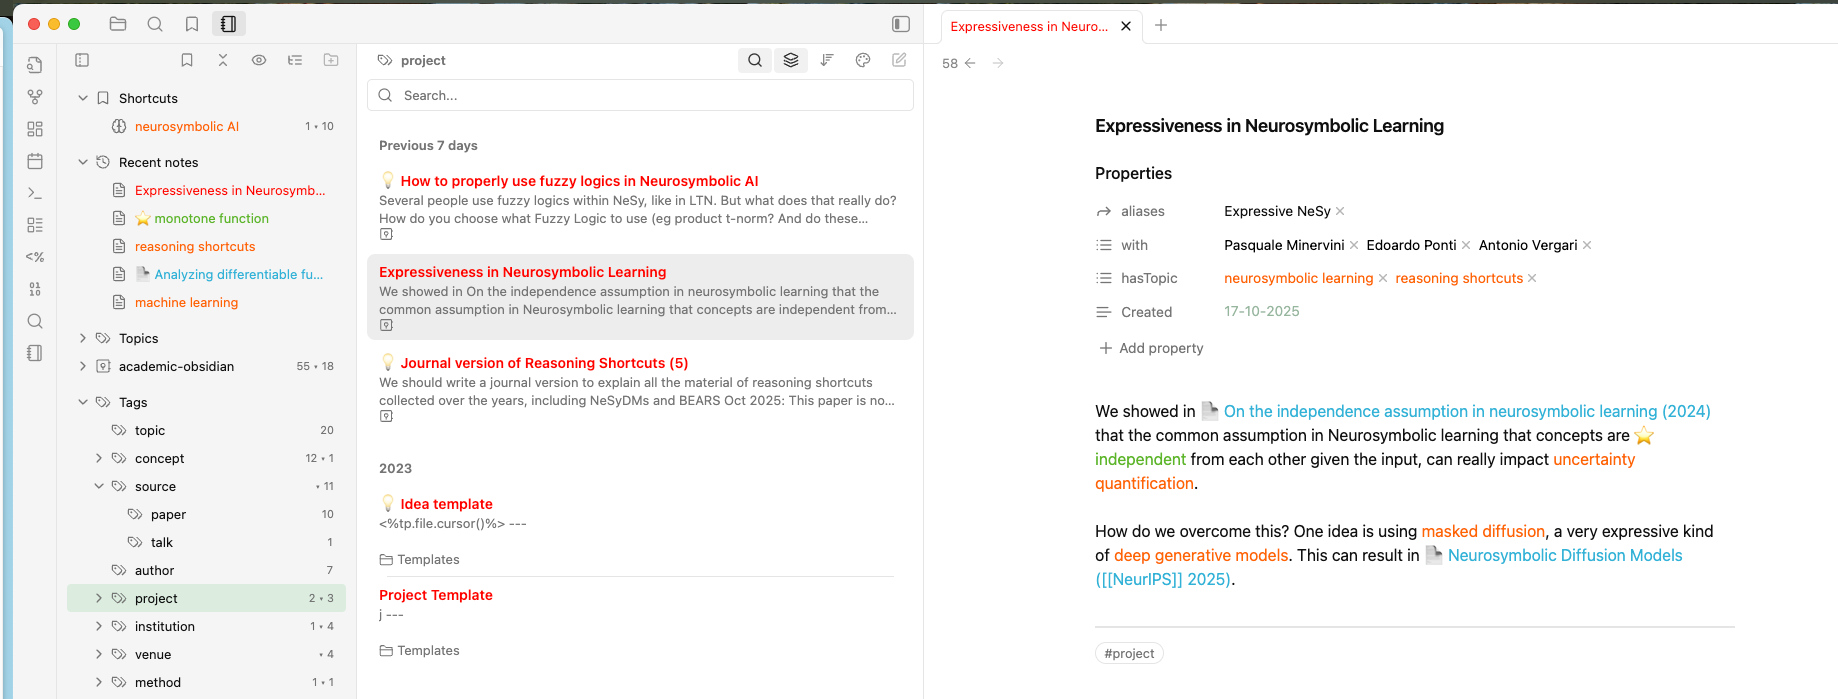Click the command palette terminal icon

(35, 193)
